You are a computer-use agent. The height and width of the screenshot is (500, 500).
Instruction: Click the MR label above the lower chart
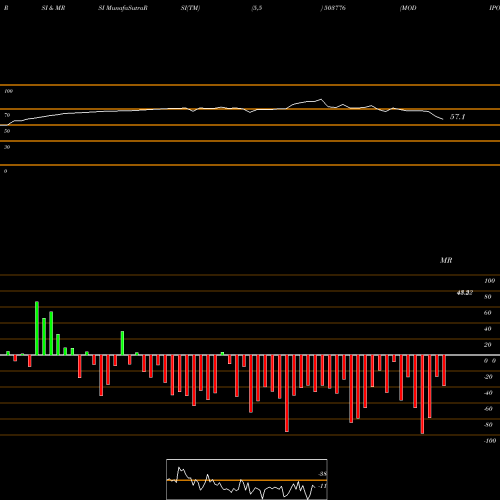pos(446,260)
